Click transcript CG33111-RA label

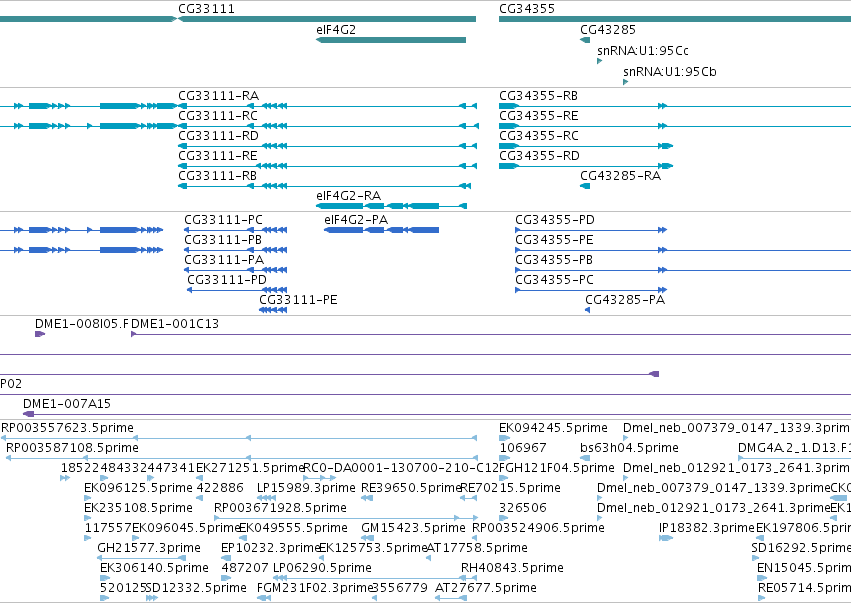218,96
